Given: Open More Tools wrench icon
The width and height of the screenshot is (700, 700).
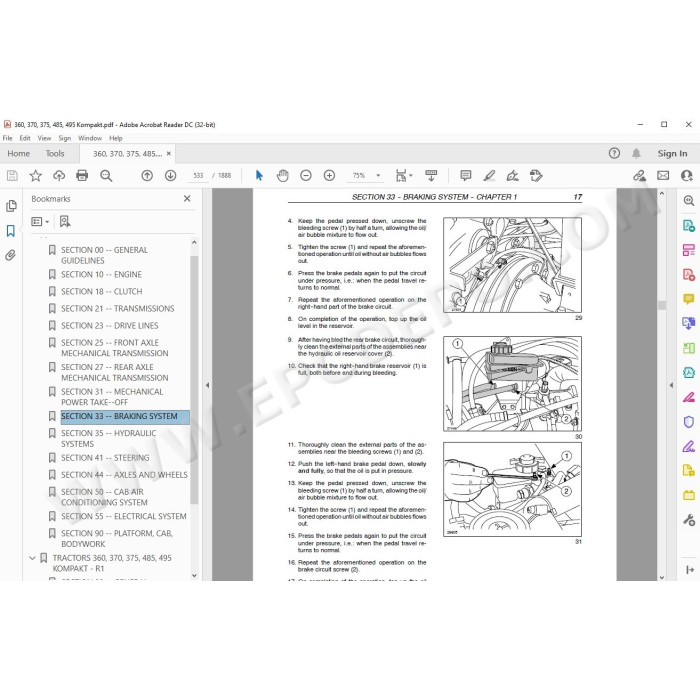Looking at the screenshot, I should (x=688, y=520).
